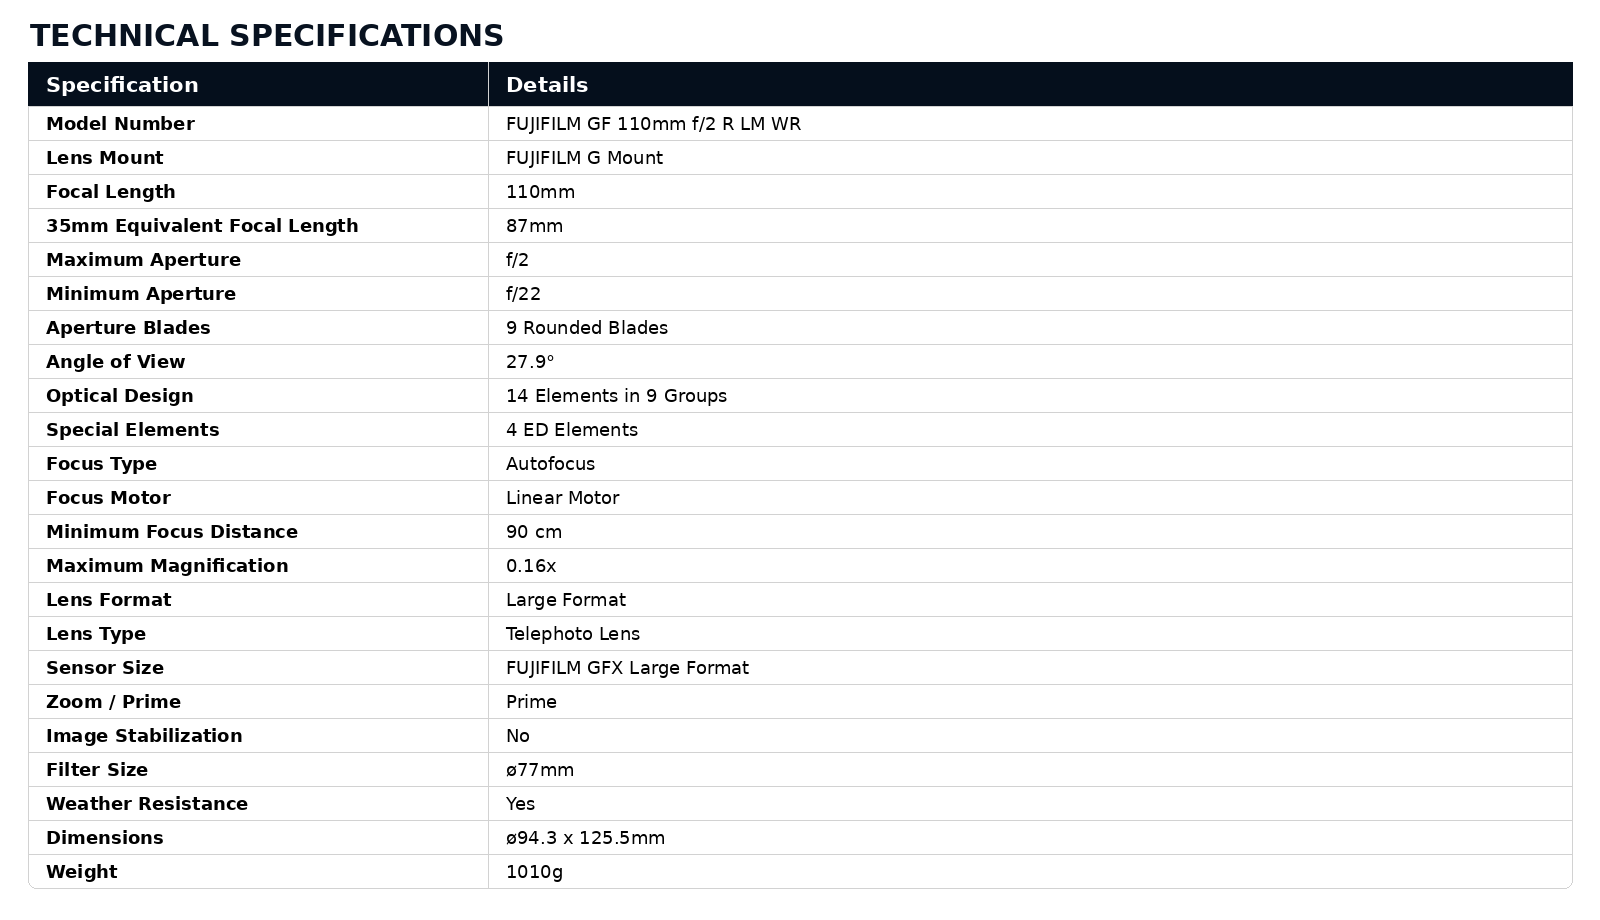Screen dimensions: 1600x920
Task: Select the '87mm' value
Action: pos(534,226)
